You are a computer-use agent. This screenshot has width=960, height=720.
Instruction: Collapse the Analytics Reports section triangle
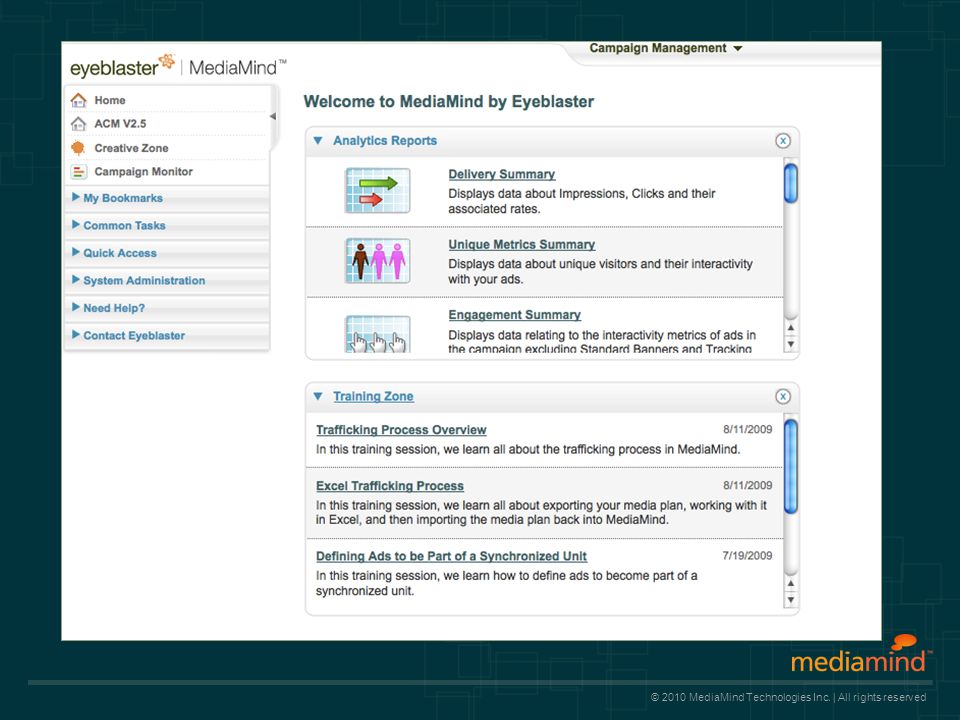[318, 141]
